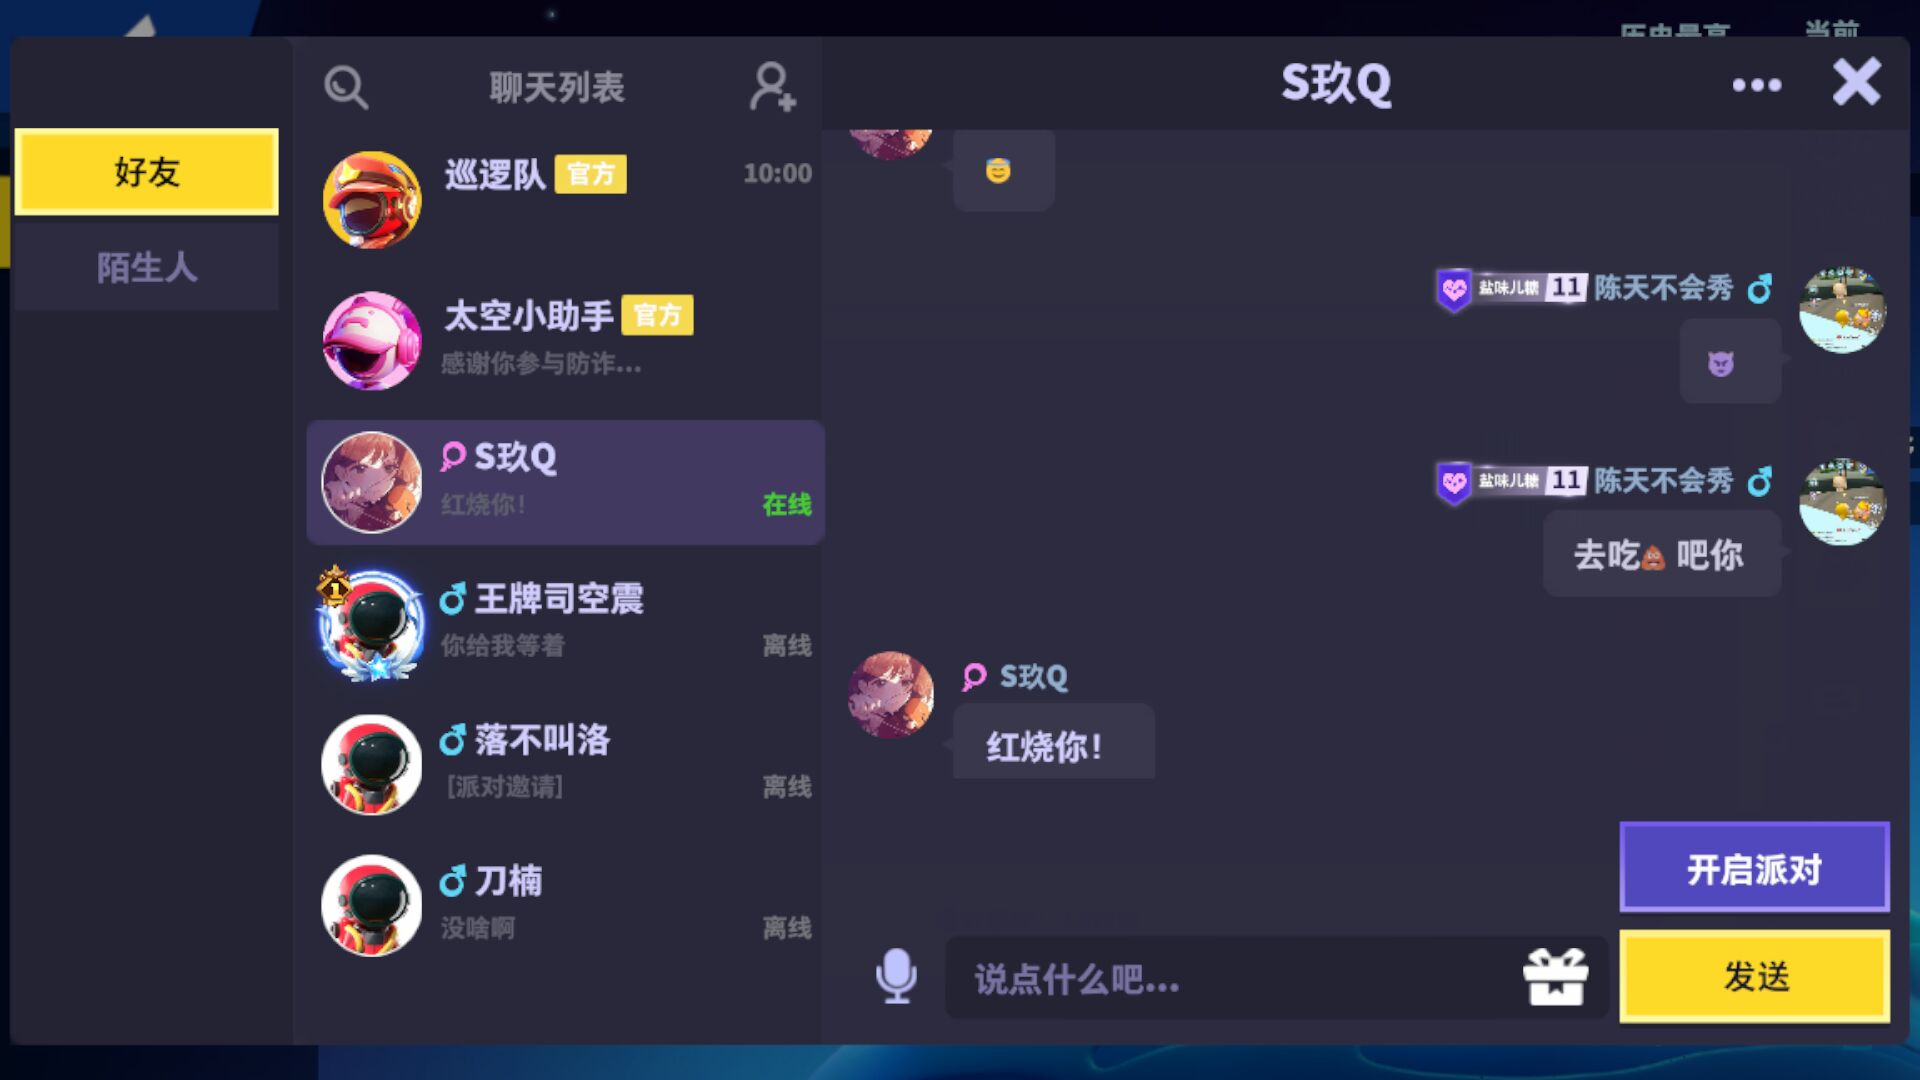The width and height of the screenshot is (1920, 1080).
Task: Open chat with 落不叫洛
Action: click(x=565, y=764)
